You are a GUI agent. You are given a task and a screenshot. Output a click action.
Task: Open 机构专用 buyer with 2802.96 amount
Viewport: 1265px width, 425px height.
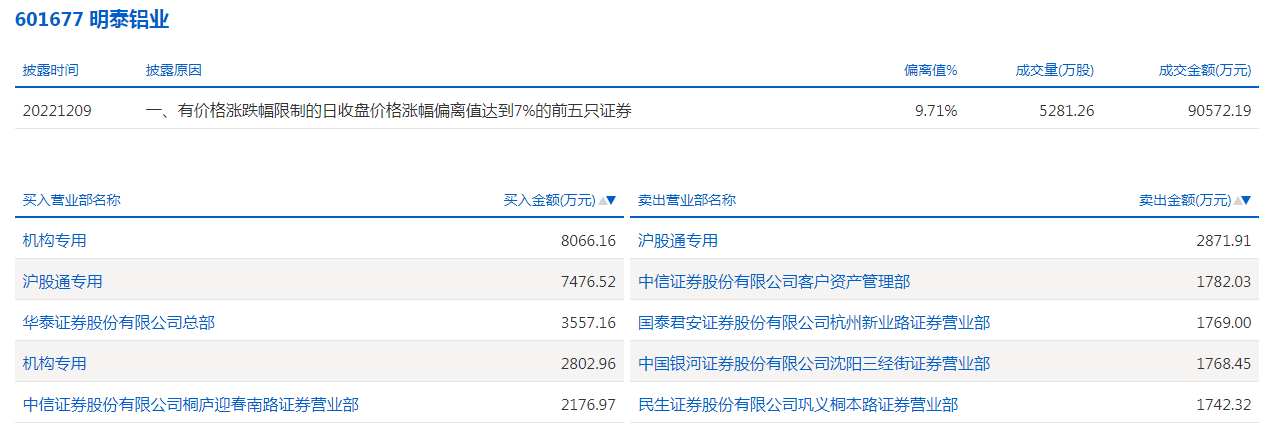pyautogui.click(x=55, y=363)
